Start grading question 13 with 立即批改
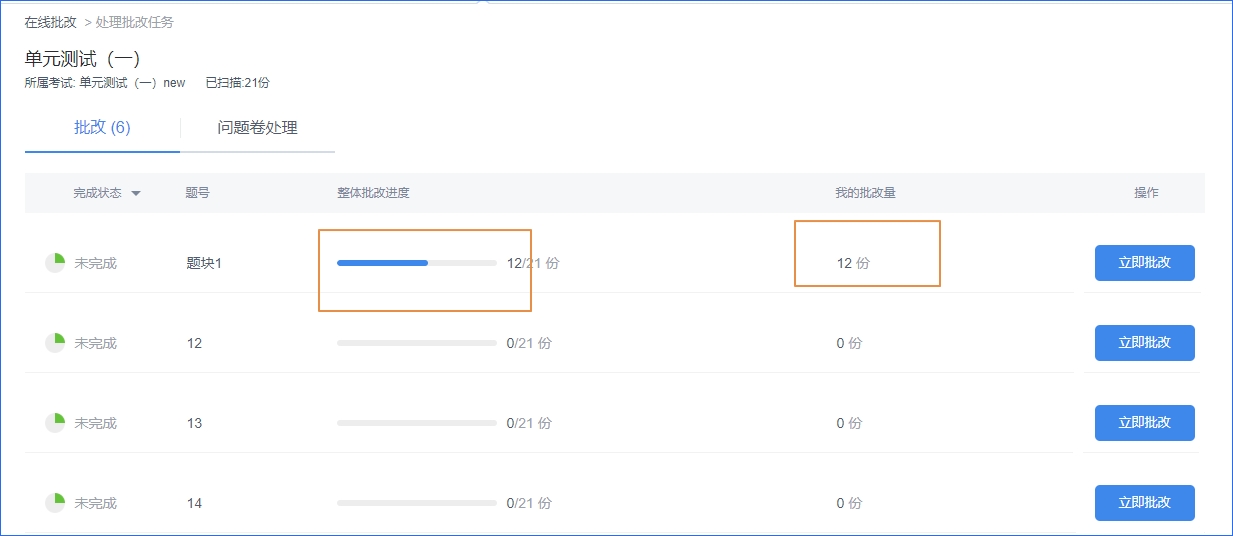Screen dimensions: 1233x536 (x=1144, y=423)
